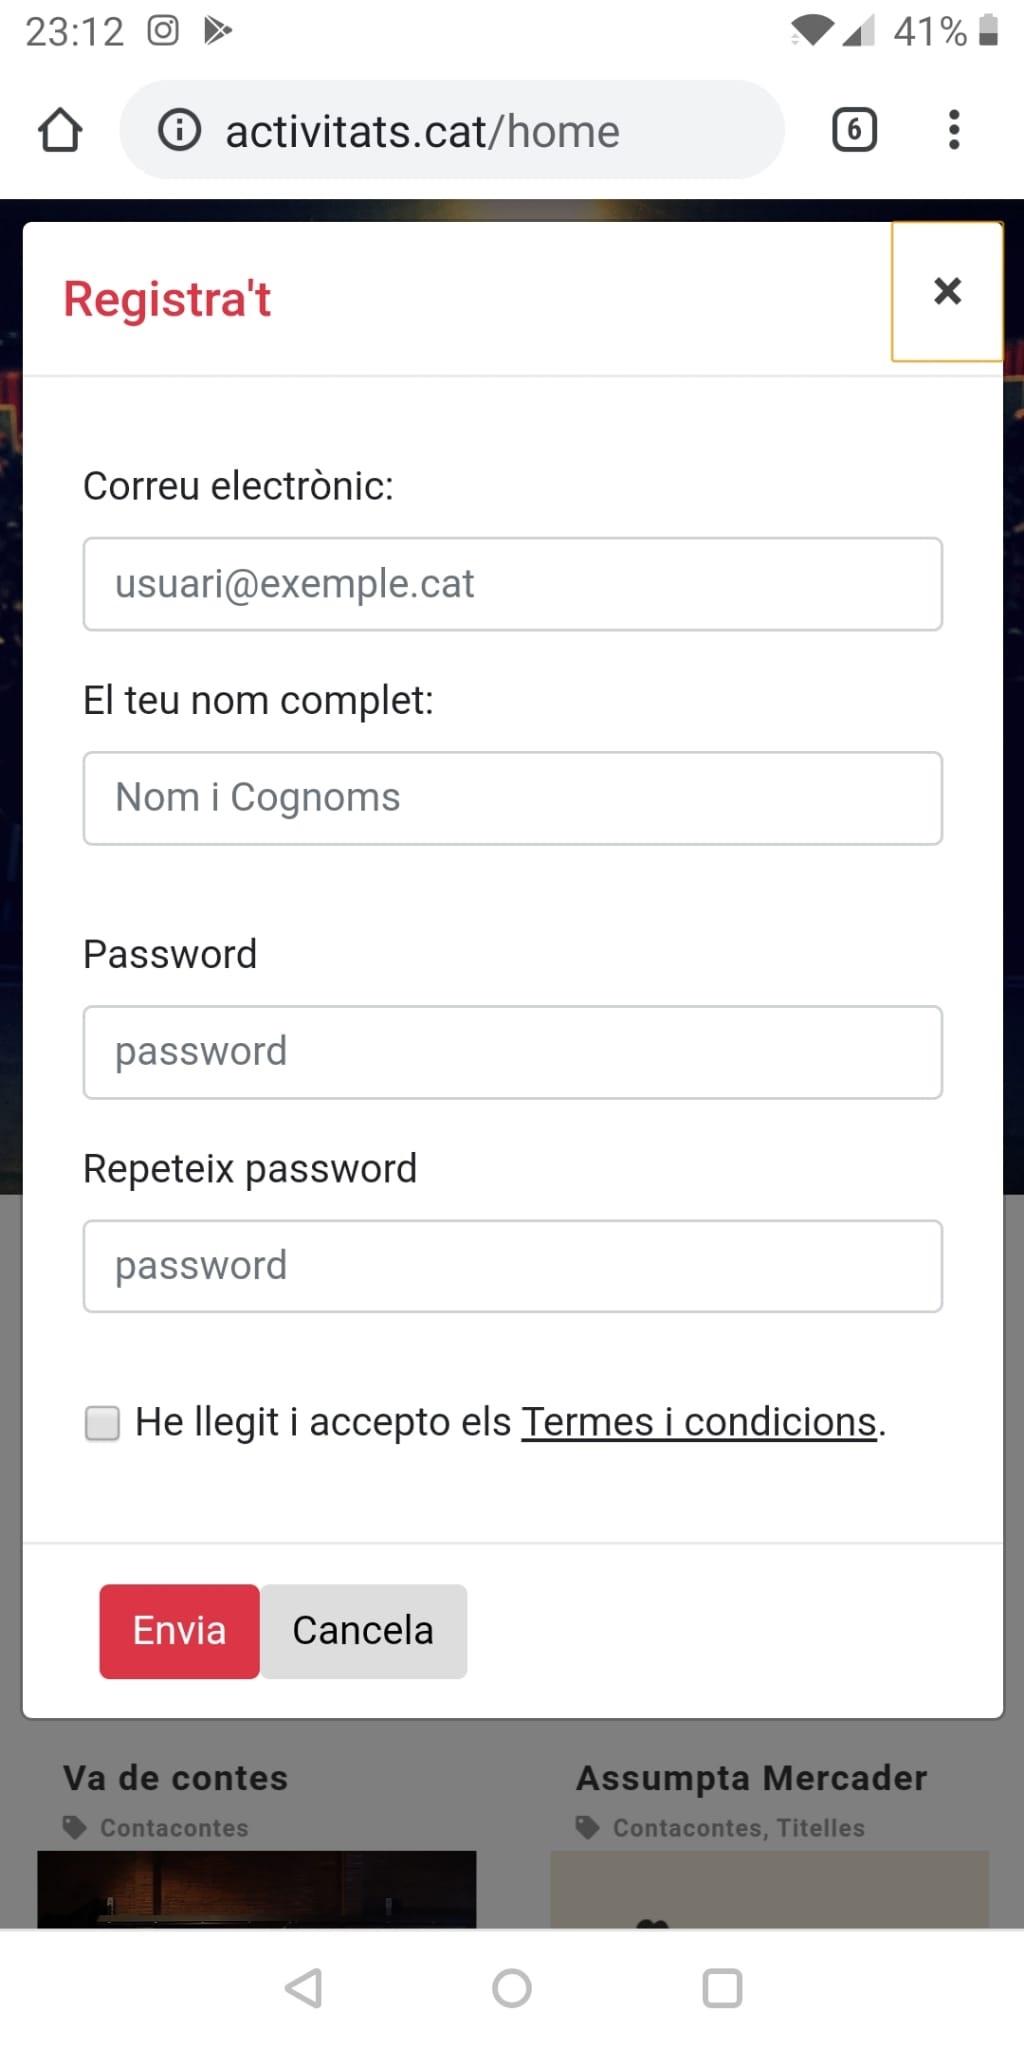The image size is (1024, 2048).
Task: Tap Android home circle button
Action: 512,1988
